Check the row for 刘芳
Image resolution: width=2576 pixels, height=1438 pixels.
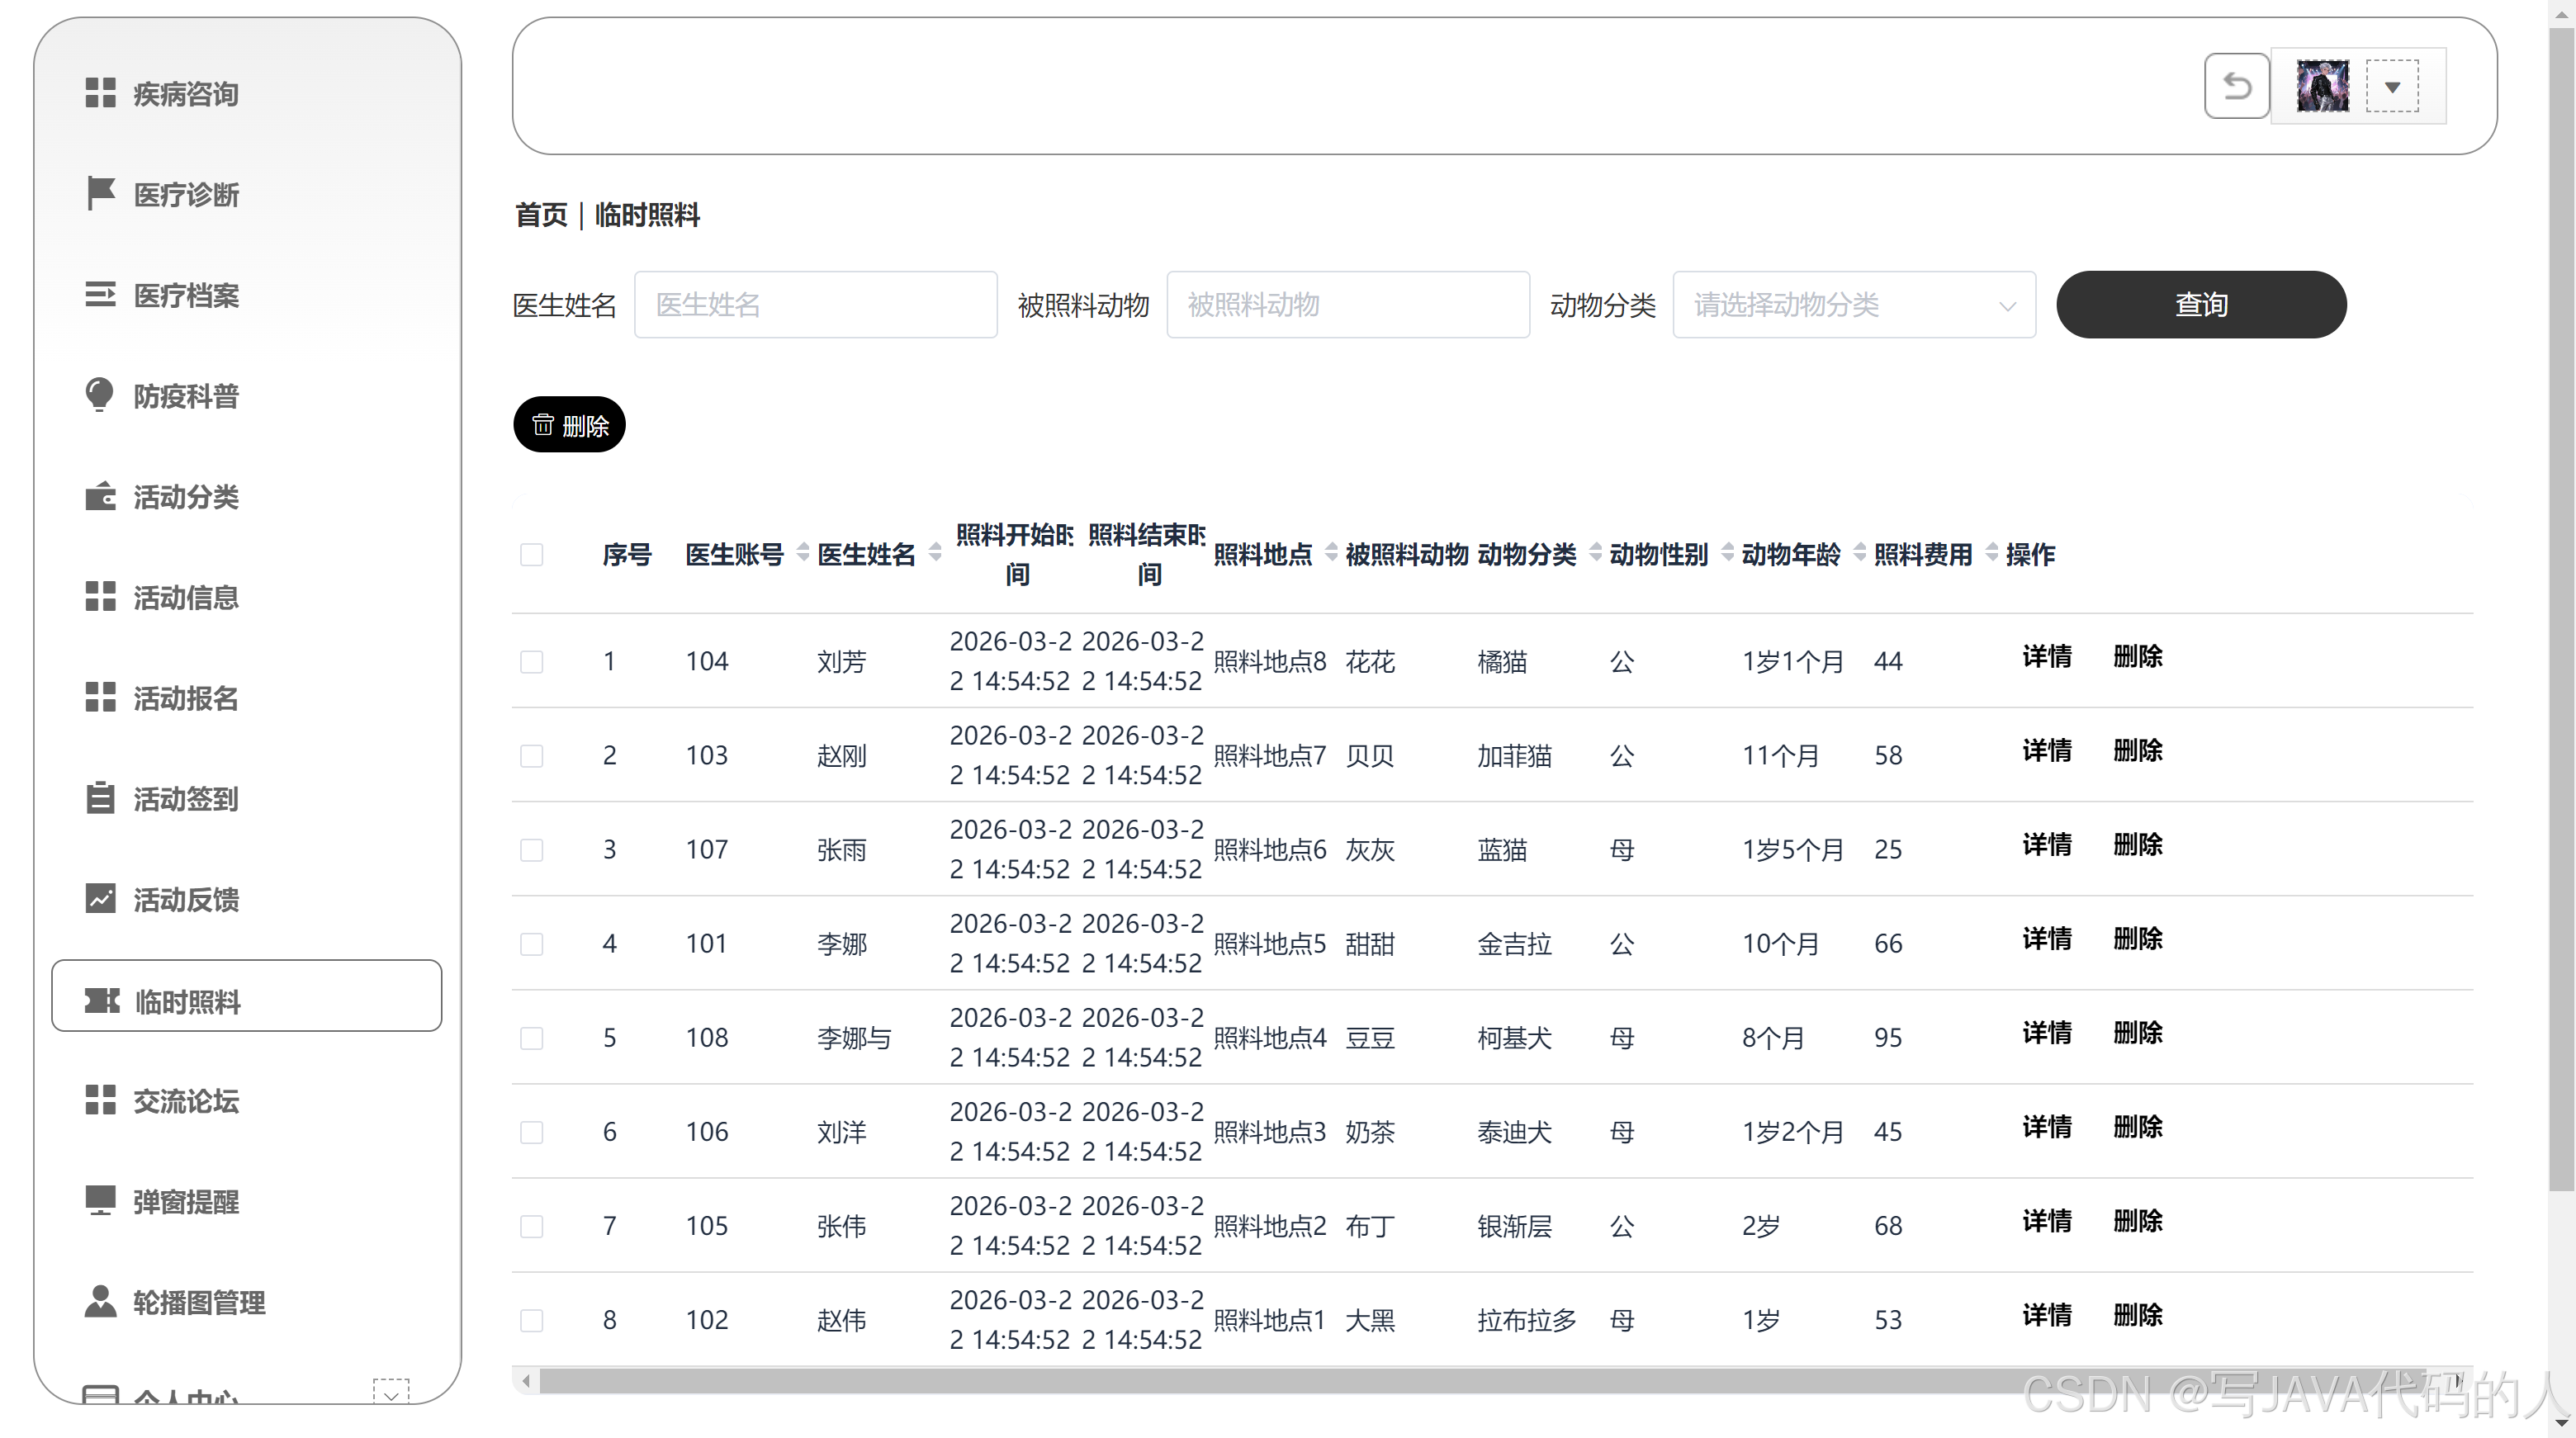532,662
